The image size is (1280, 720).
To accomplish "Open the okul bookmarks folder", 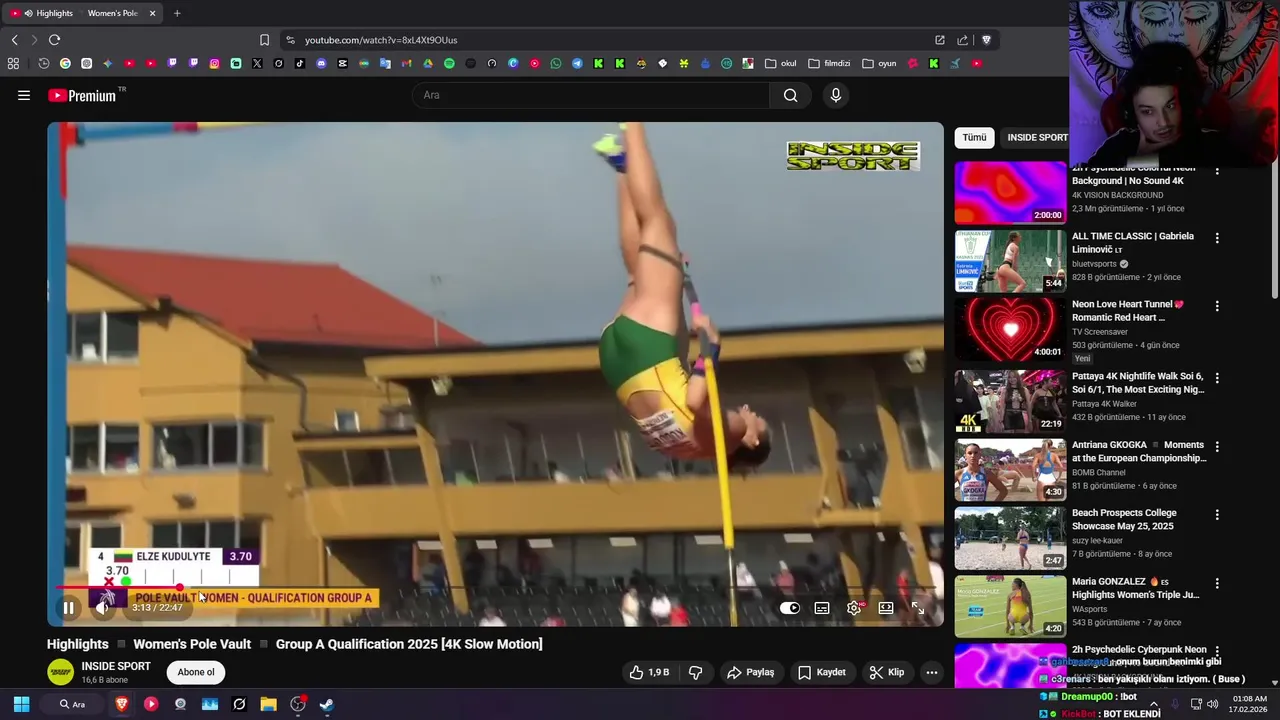I will point(781,63).
